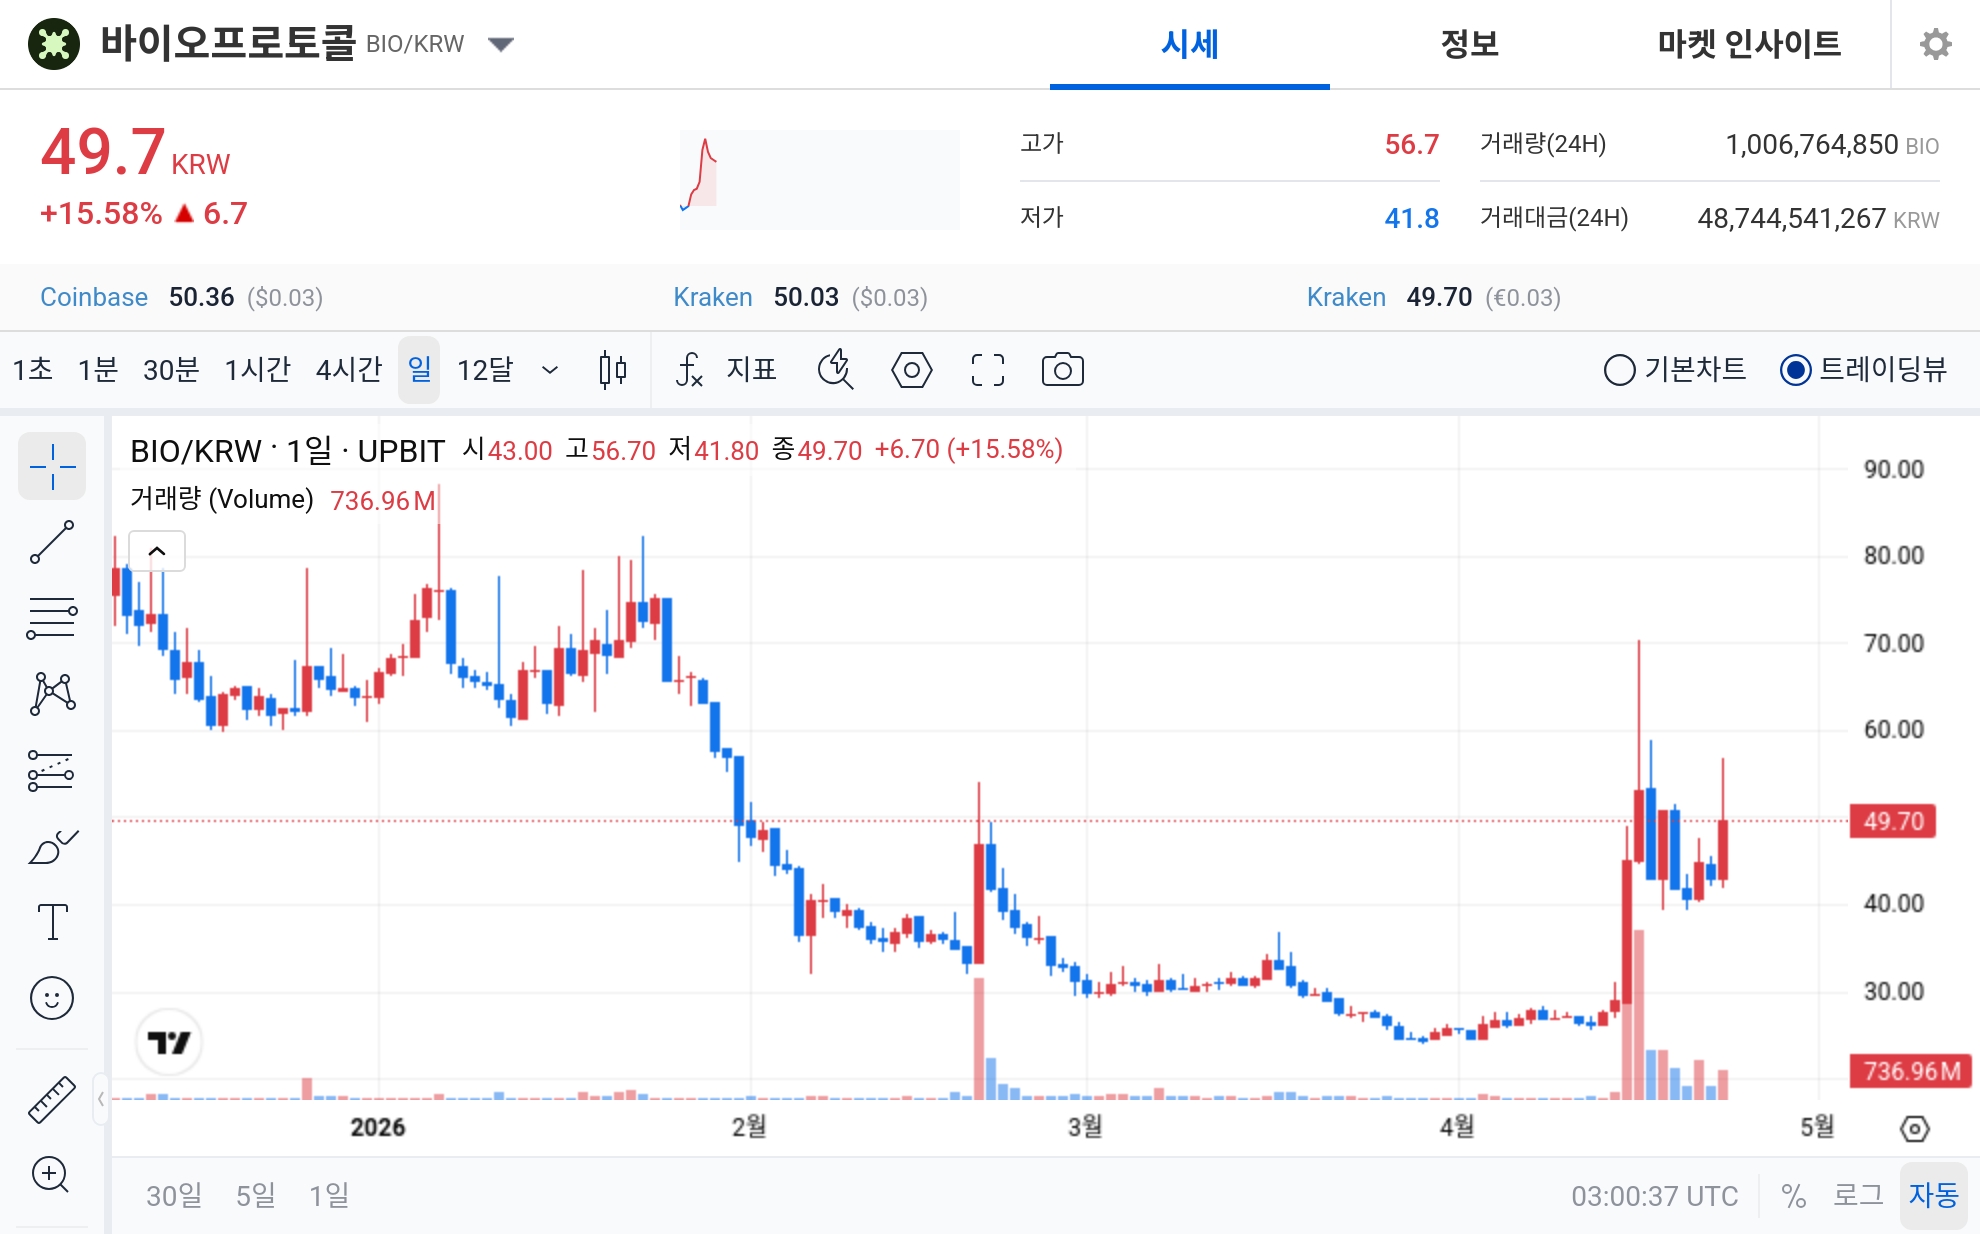Viewport: 1980px width, 1234px height.
Task: Switch to the 정보 tab
Action: (1468, 44)
